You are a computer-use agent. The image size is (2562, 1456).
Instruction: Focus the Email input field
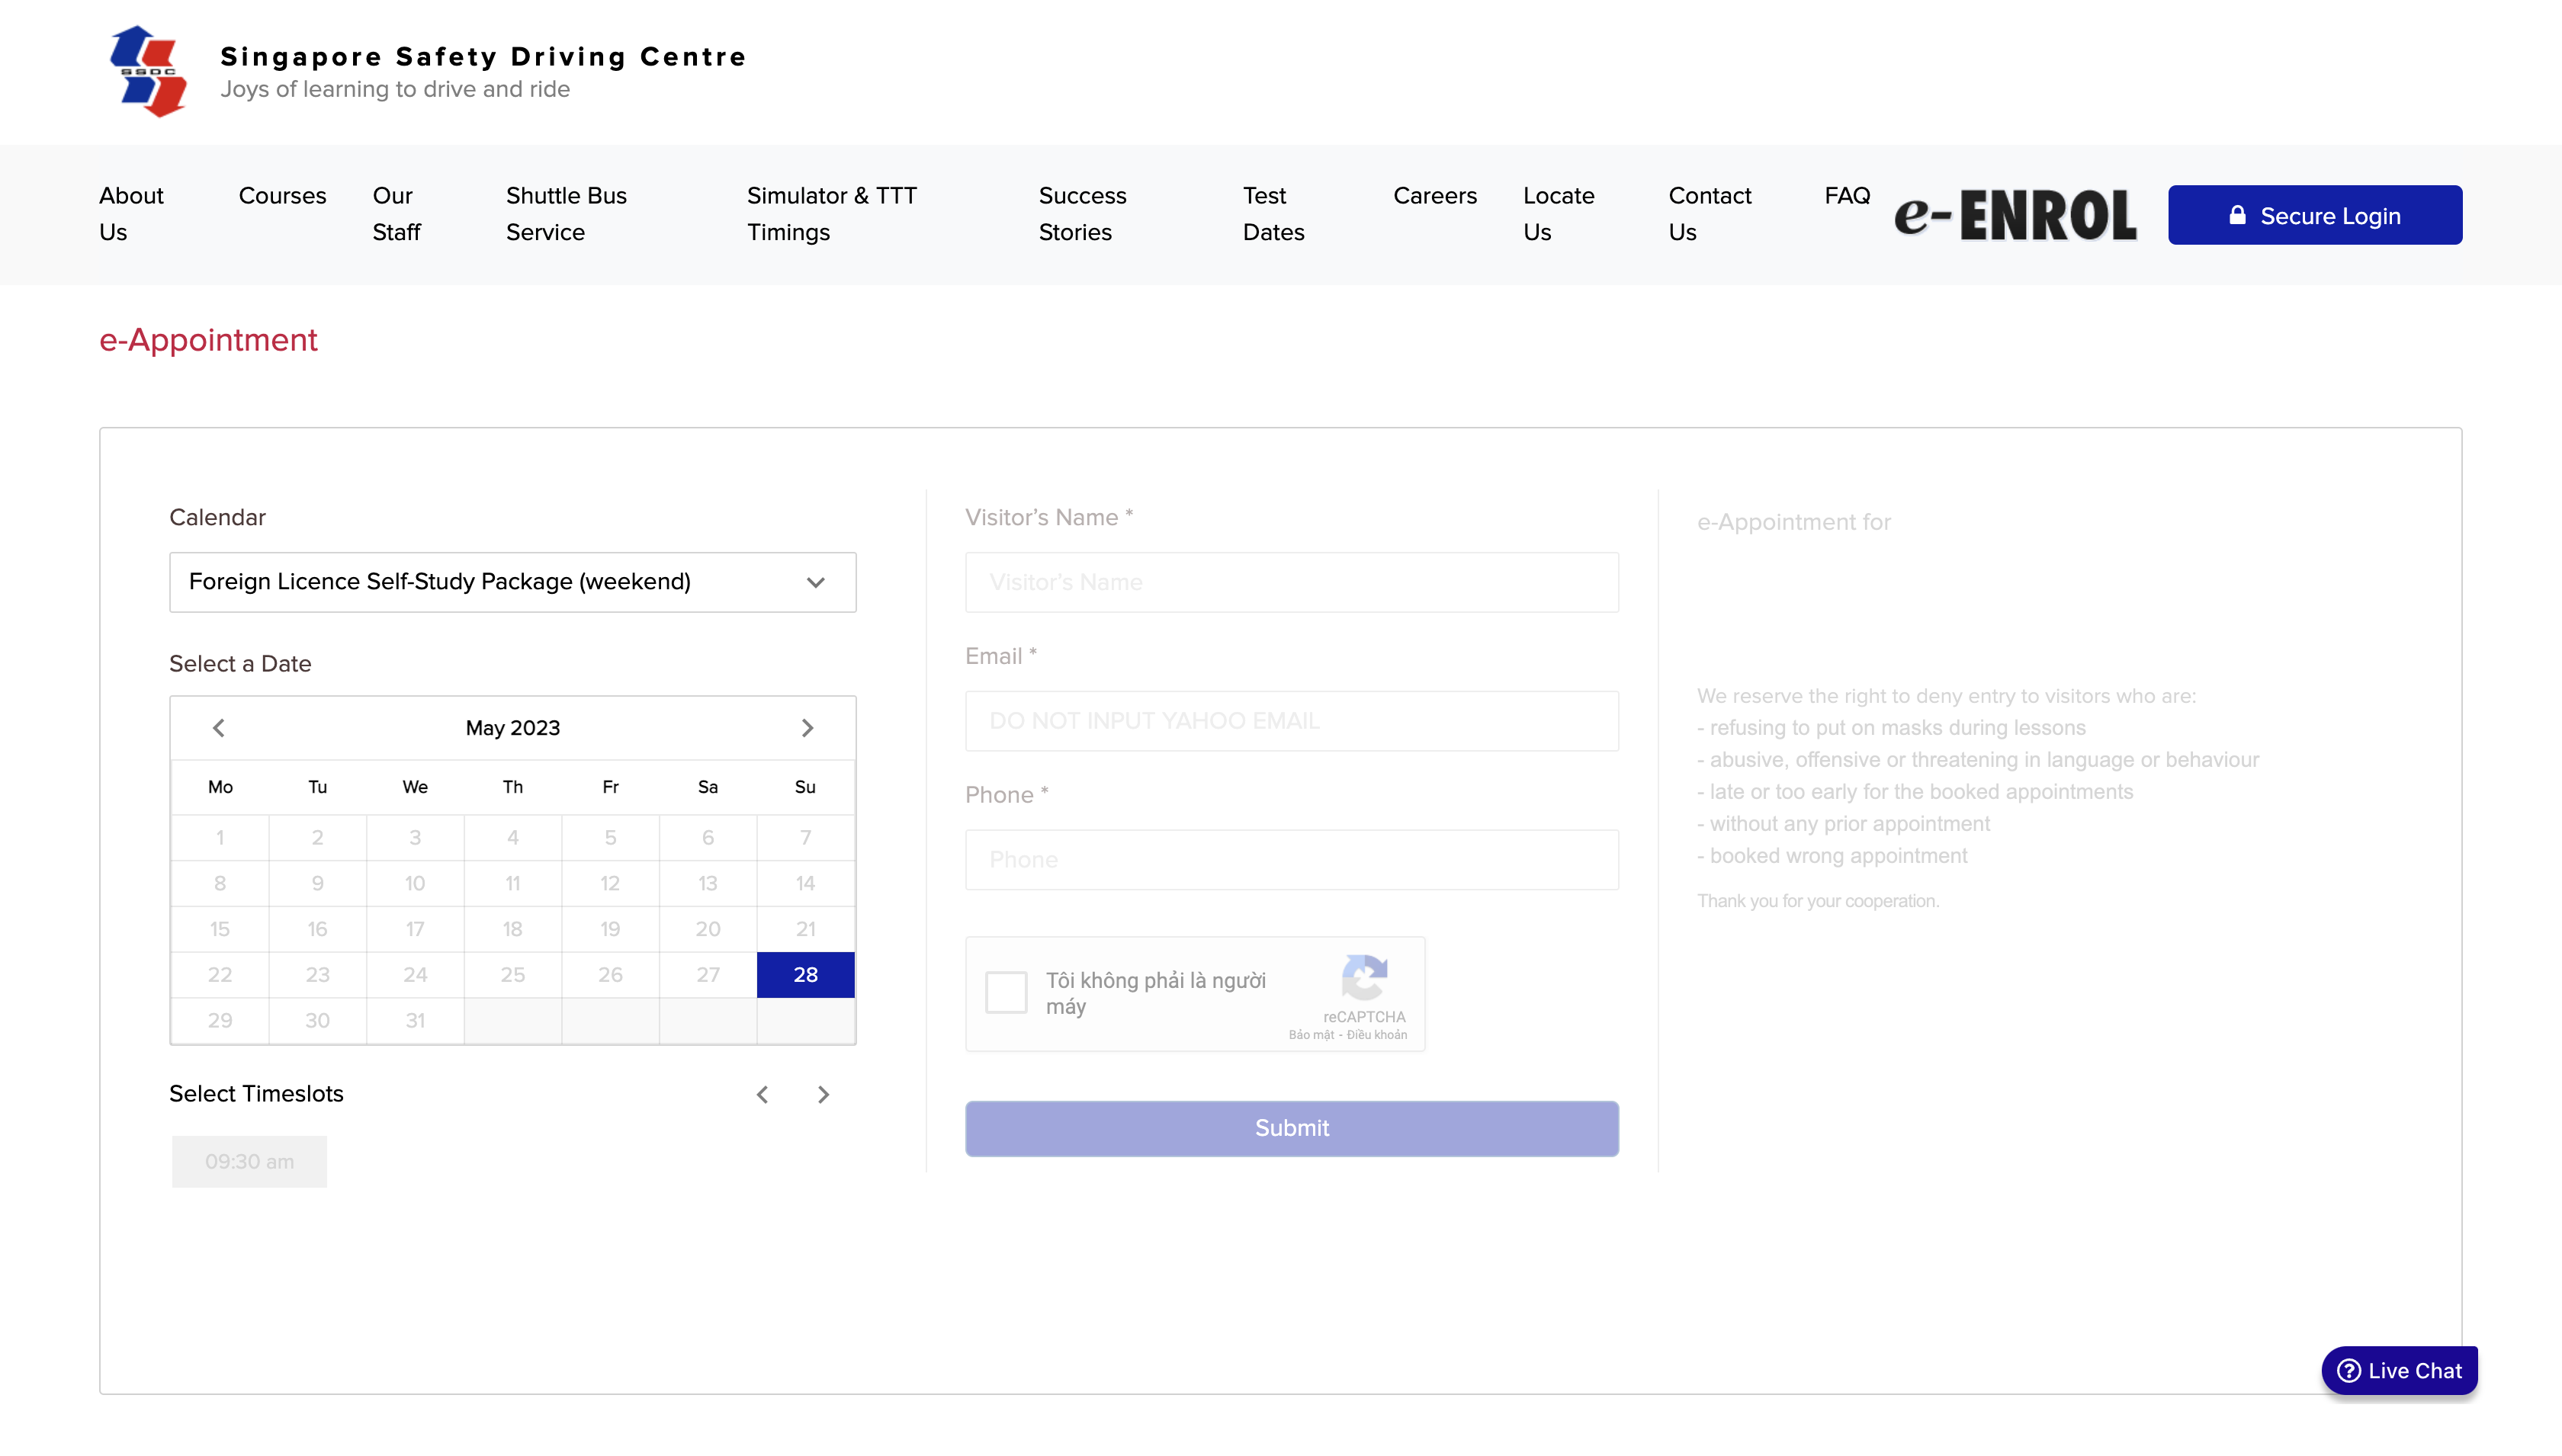click(1291, 721)
